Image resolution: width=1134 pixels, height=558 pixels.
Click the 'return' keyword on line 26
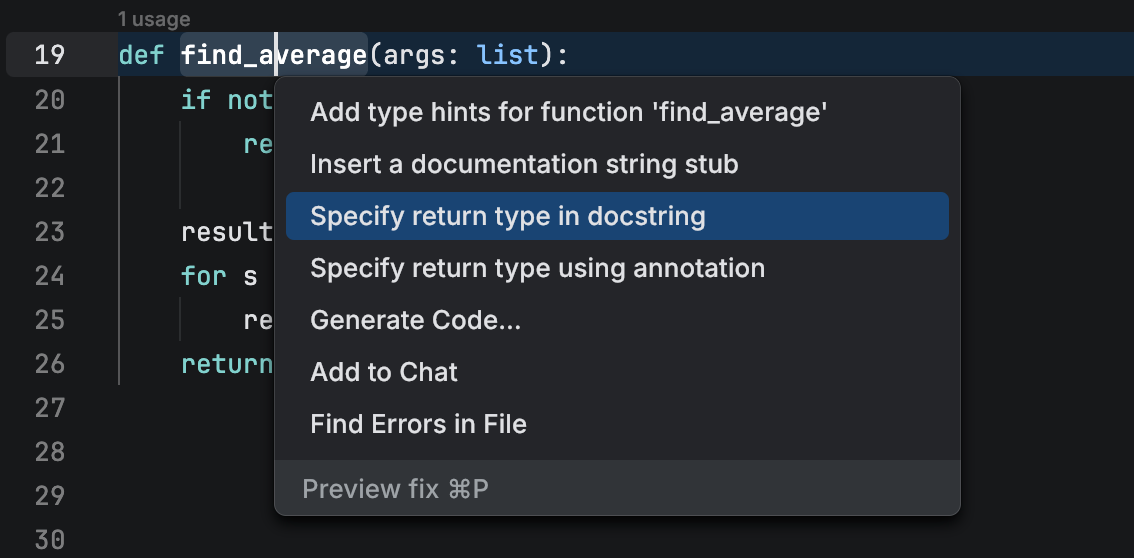(x=226, y=364)
